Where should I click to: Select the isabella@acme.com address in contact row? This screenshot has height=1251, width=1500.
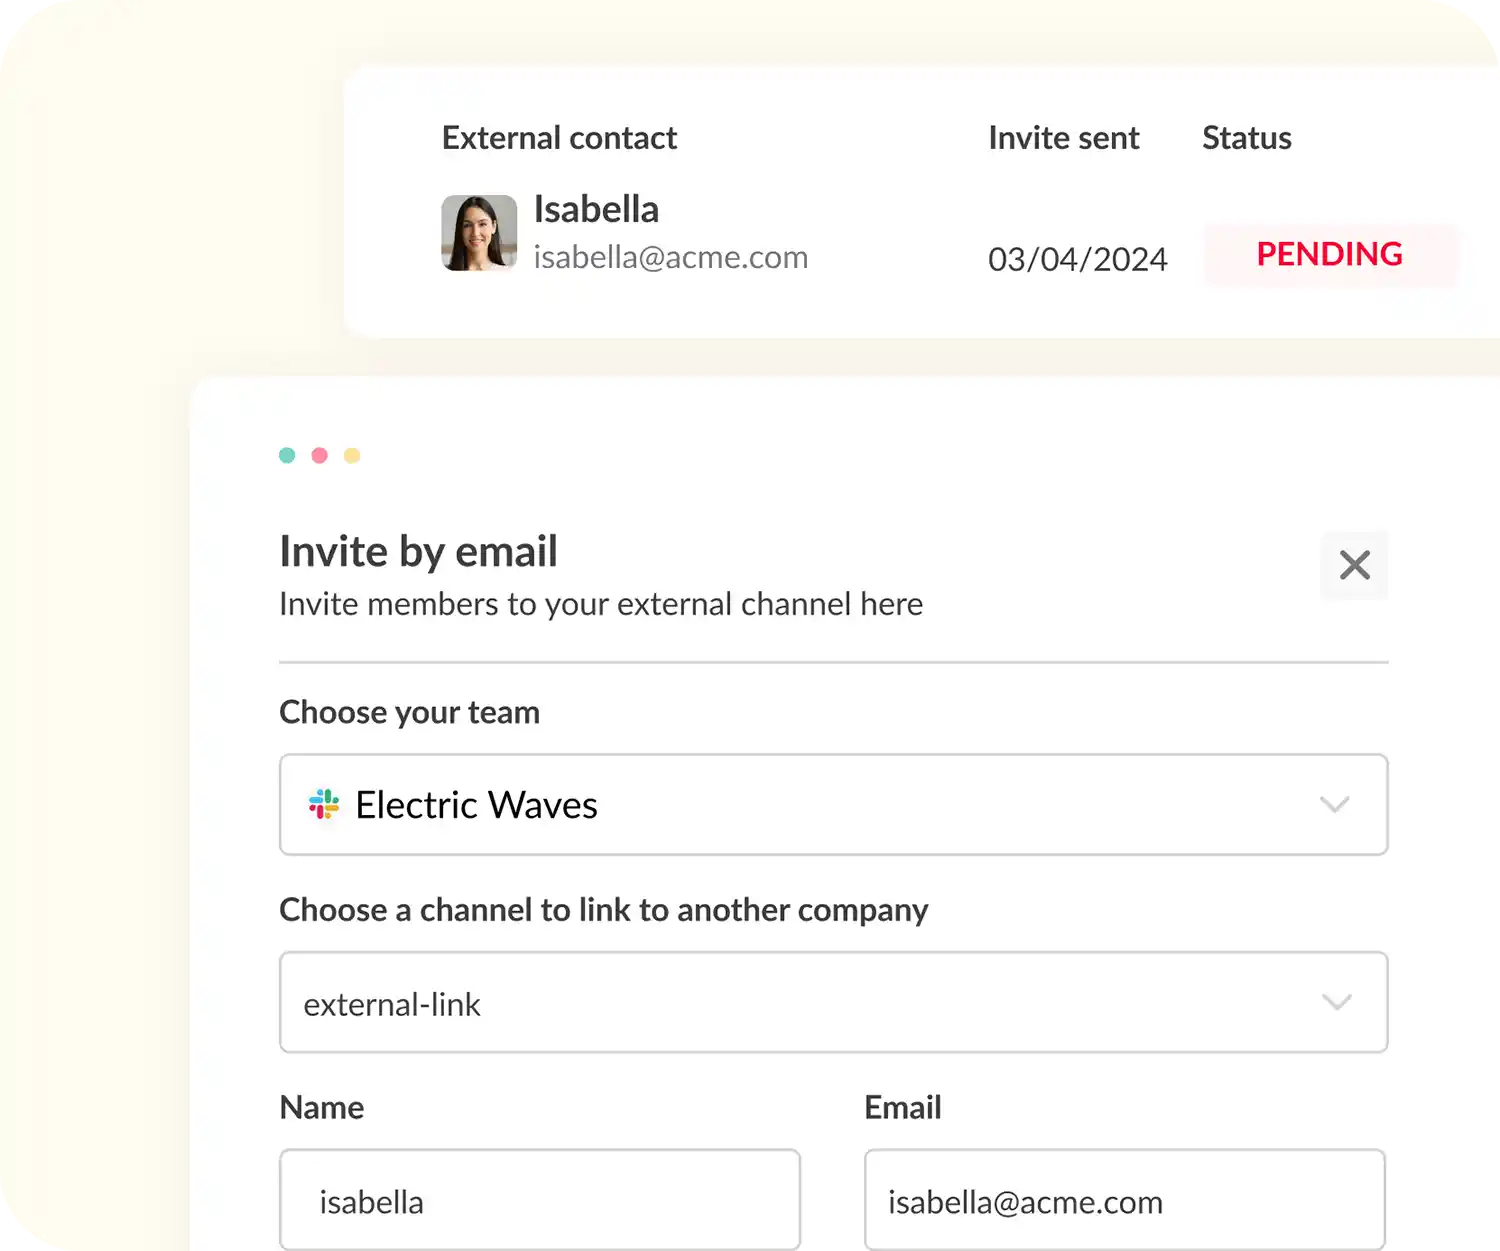[671, 257]
